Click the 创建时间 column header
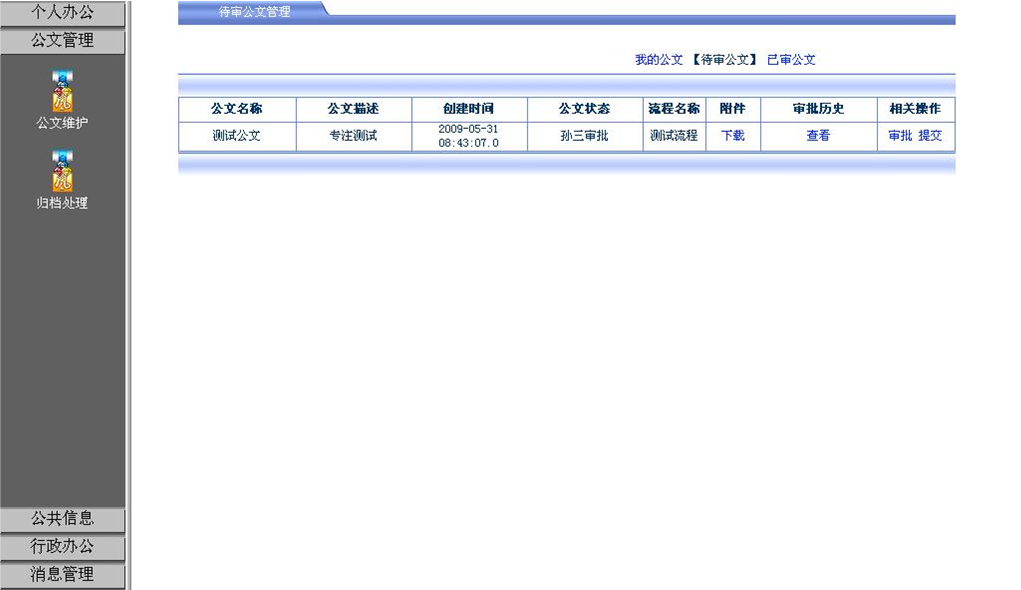This screenshot has height=590, width=1021. coord(469,109)
